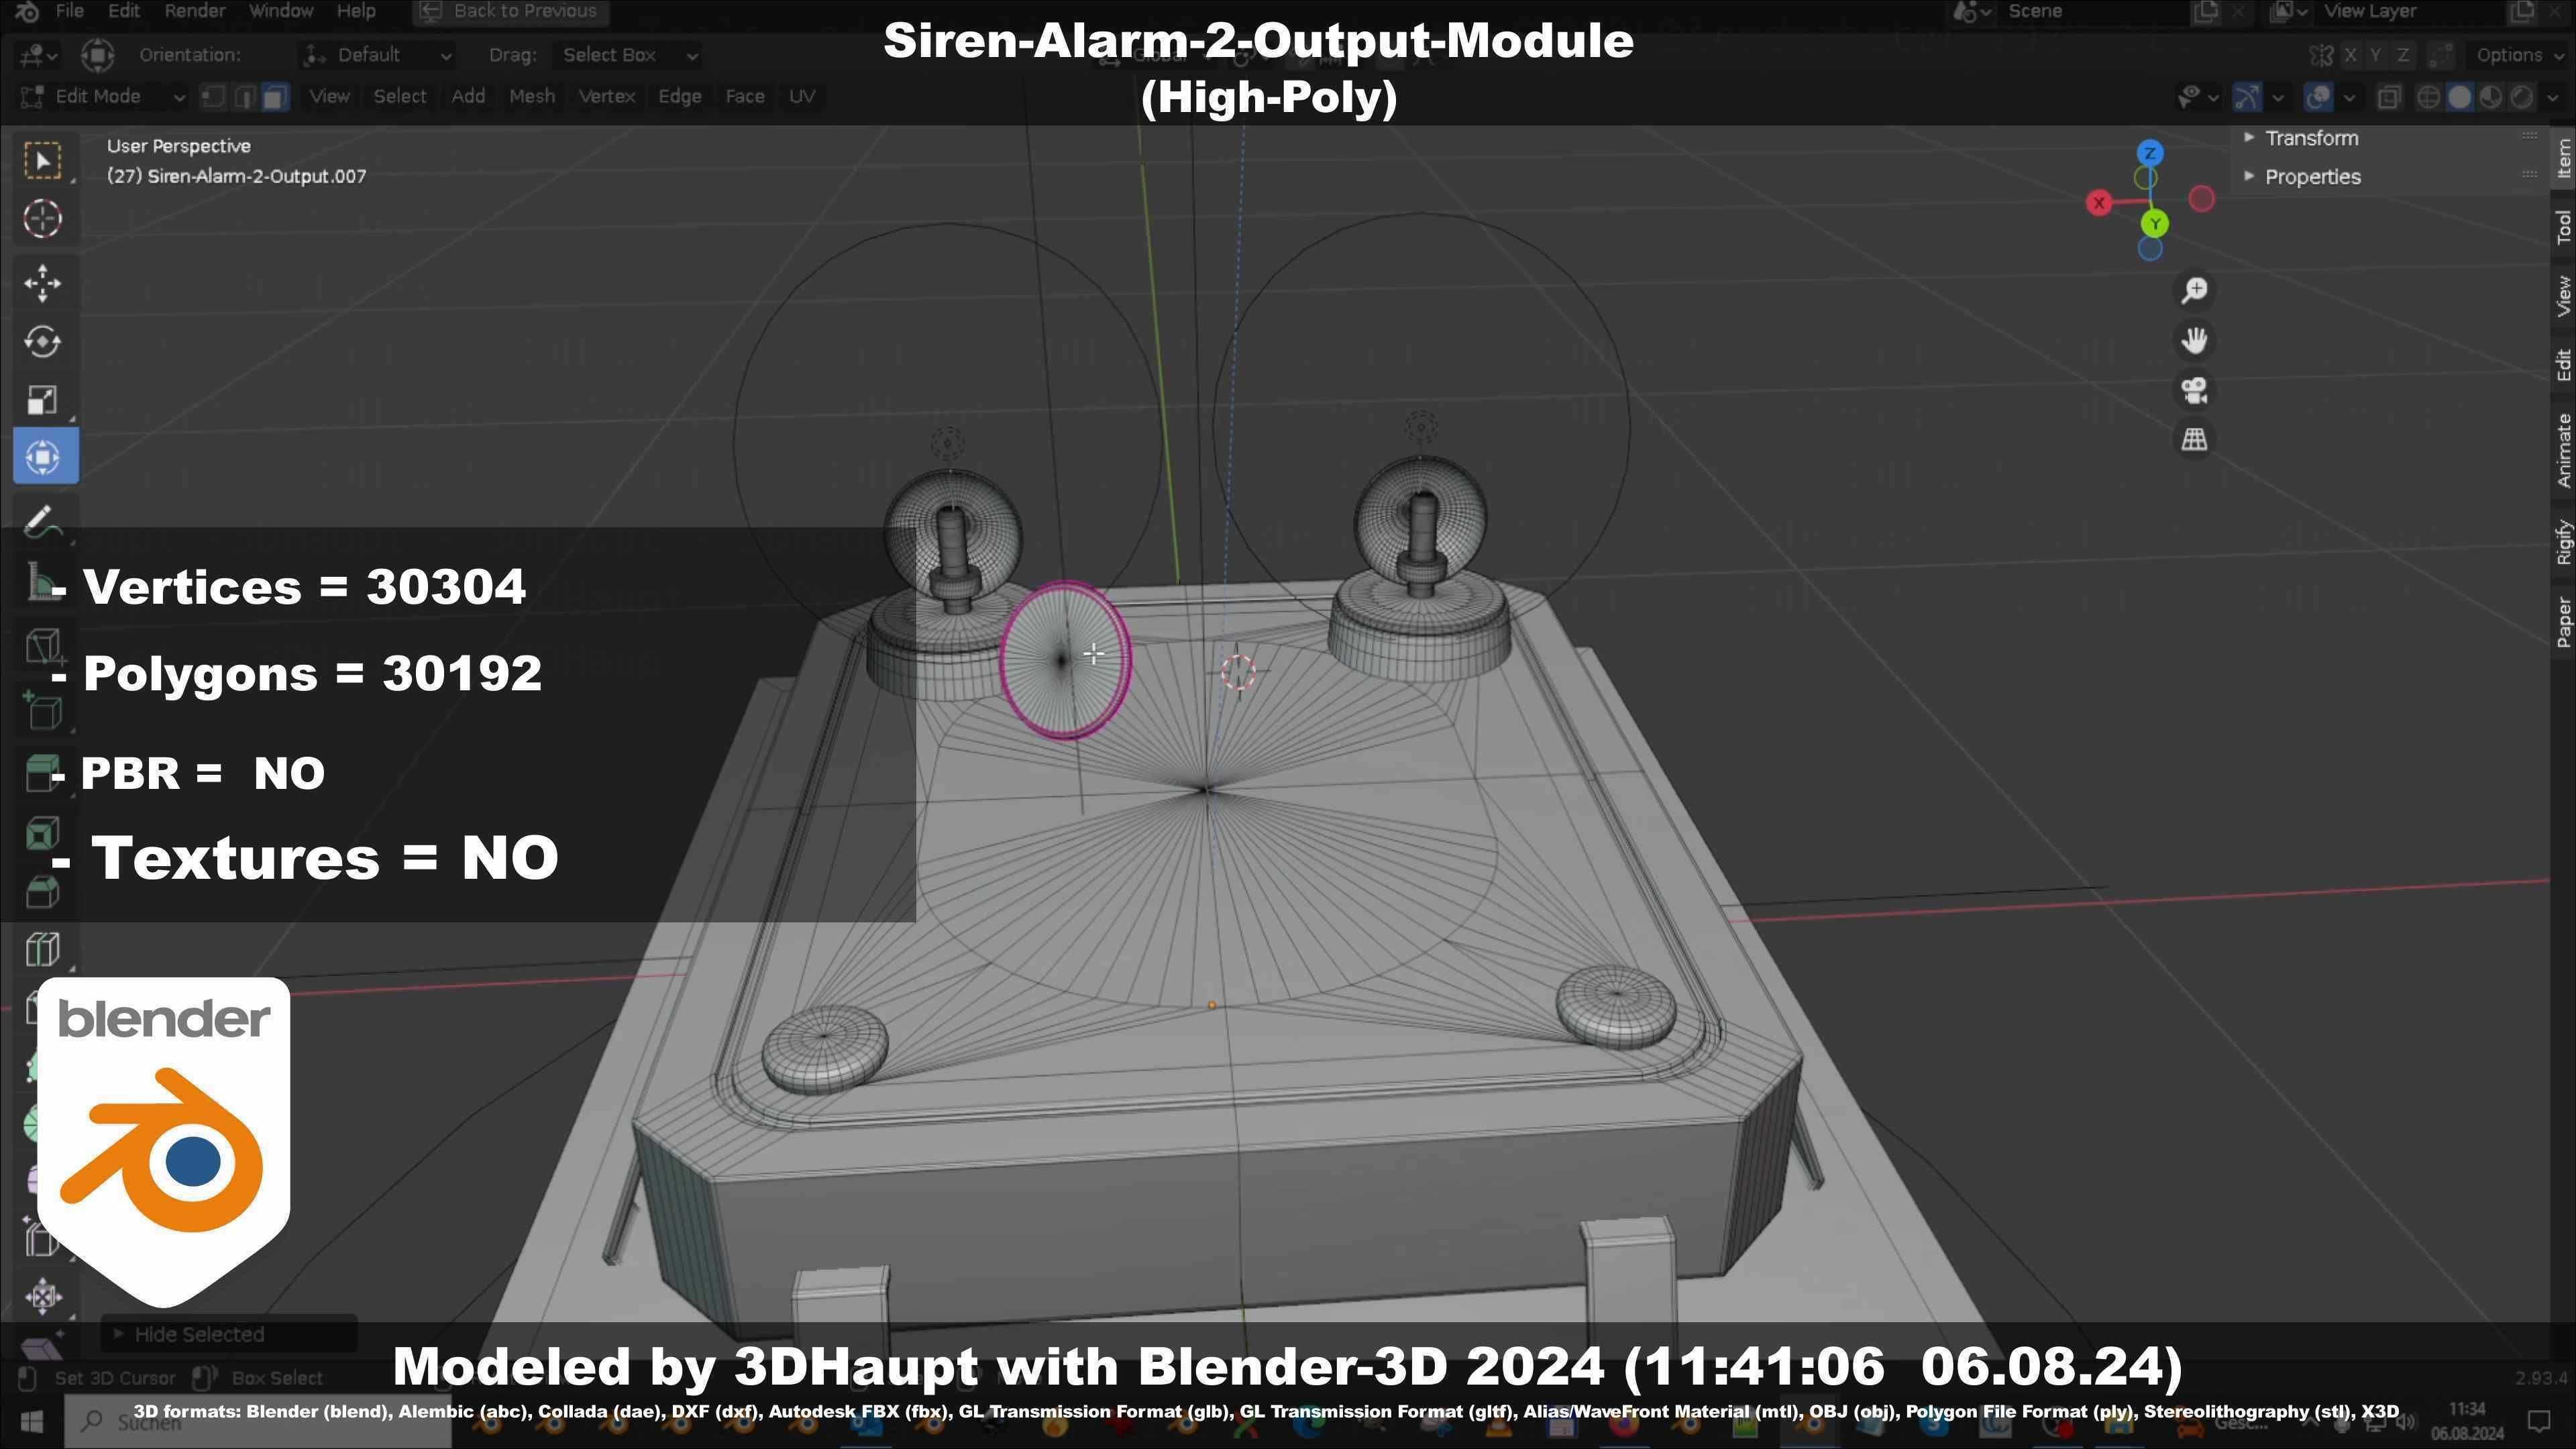Select the Annotate pencil tool
Screen dimensions: 2576x1449
(42, 522)
